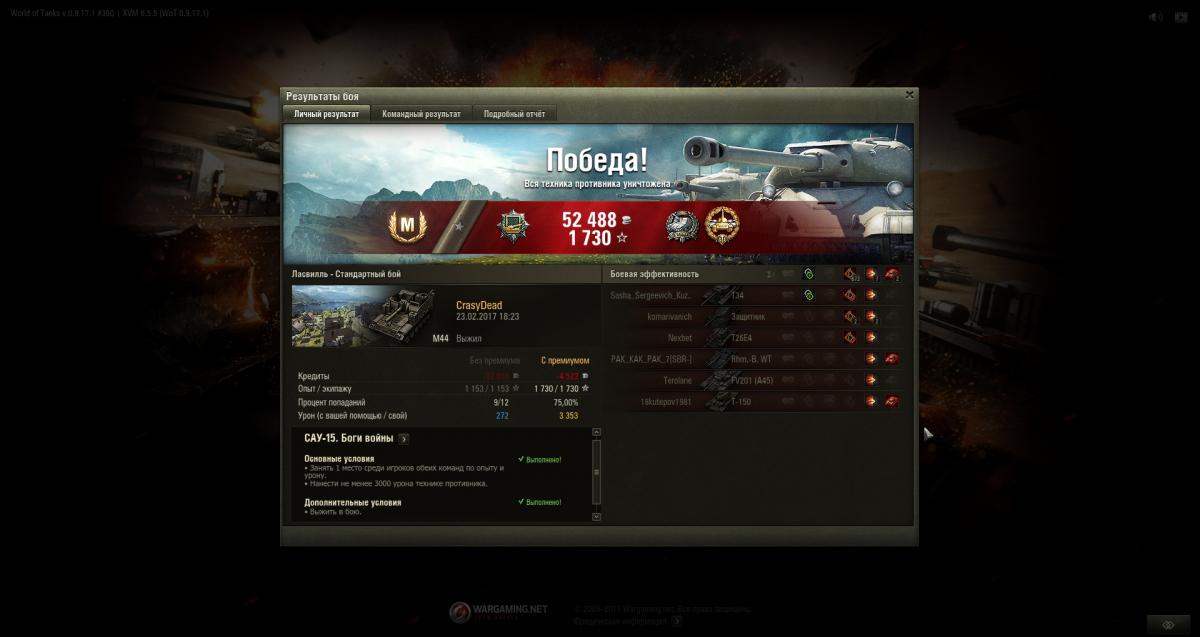The image size is (1200, 637).
Task: Expand the САУ-15. Боги войны mission arrow
Action: point(404,439)
